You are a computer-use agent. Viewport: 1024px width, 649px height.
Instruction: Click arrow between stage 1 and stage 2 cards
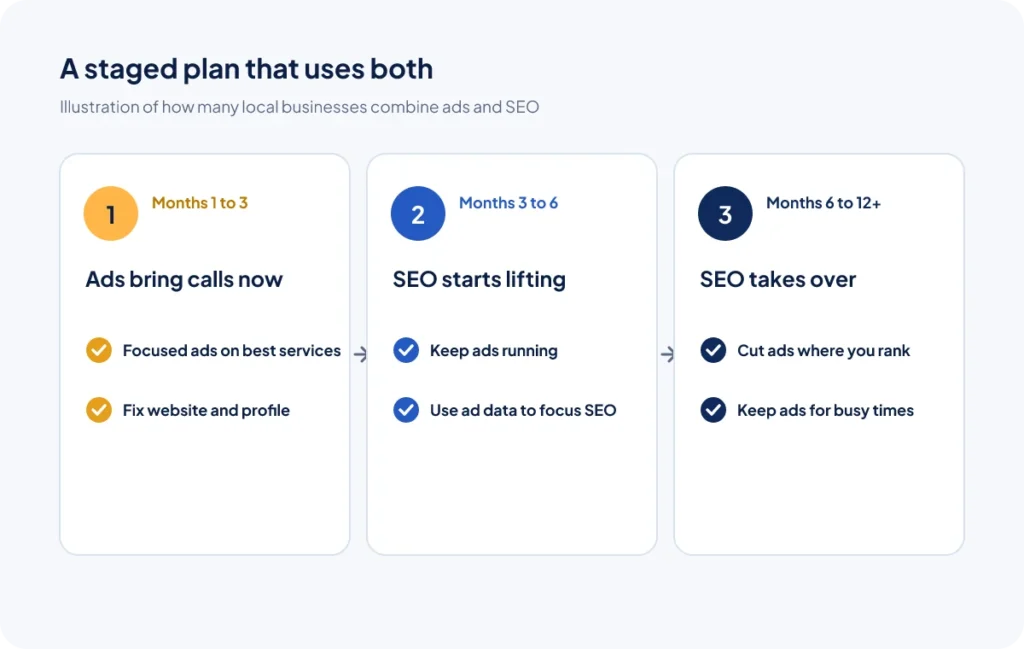tap(360, 355)
